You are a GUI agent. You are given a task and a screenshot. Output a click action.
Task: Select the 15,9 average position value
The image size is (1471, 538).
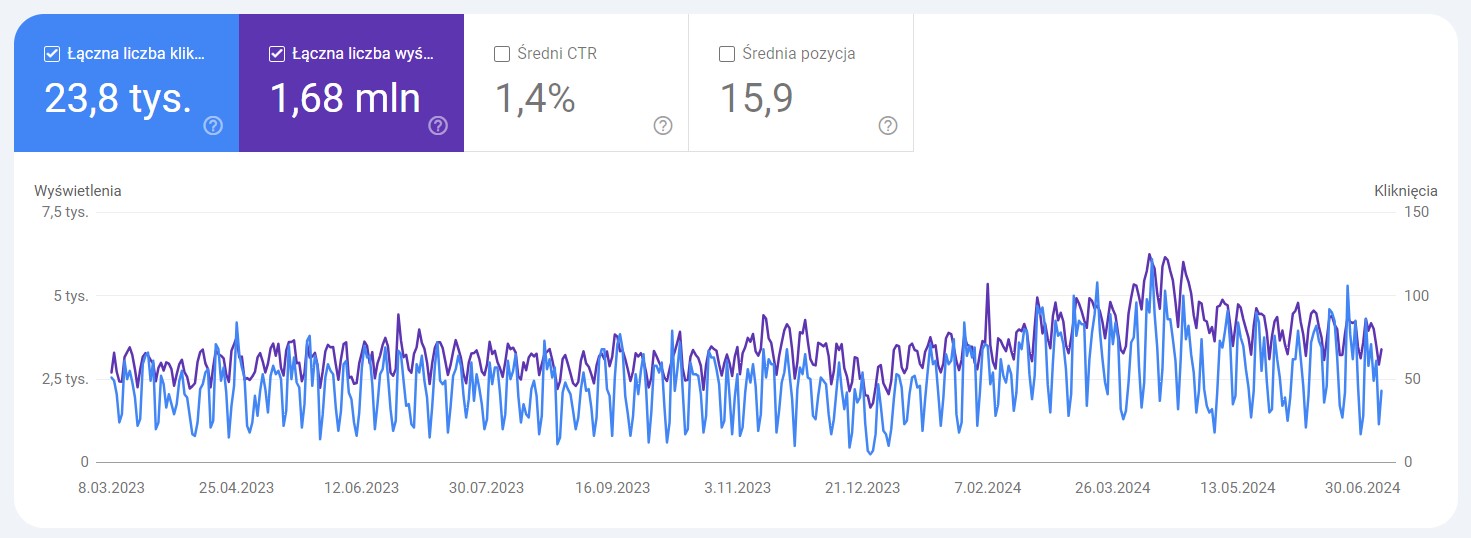click(x=757, y=98)
